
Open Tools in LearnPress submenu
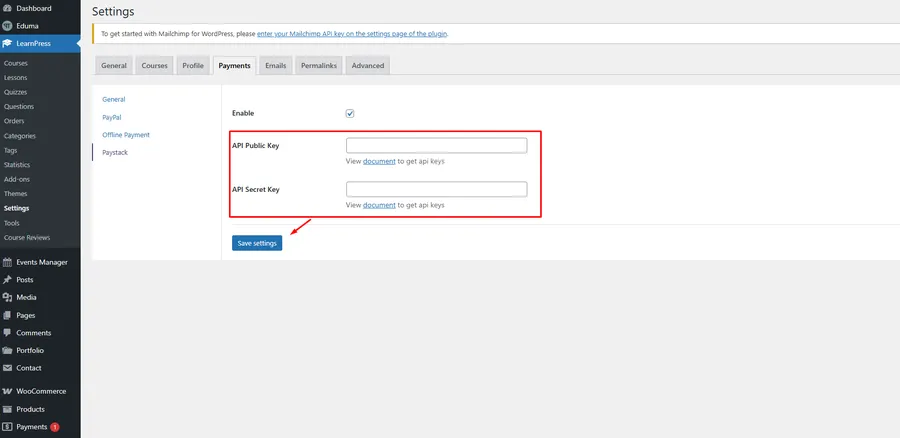[x=11, y=223]
